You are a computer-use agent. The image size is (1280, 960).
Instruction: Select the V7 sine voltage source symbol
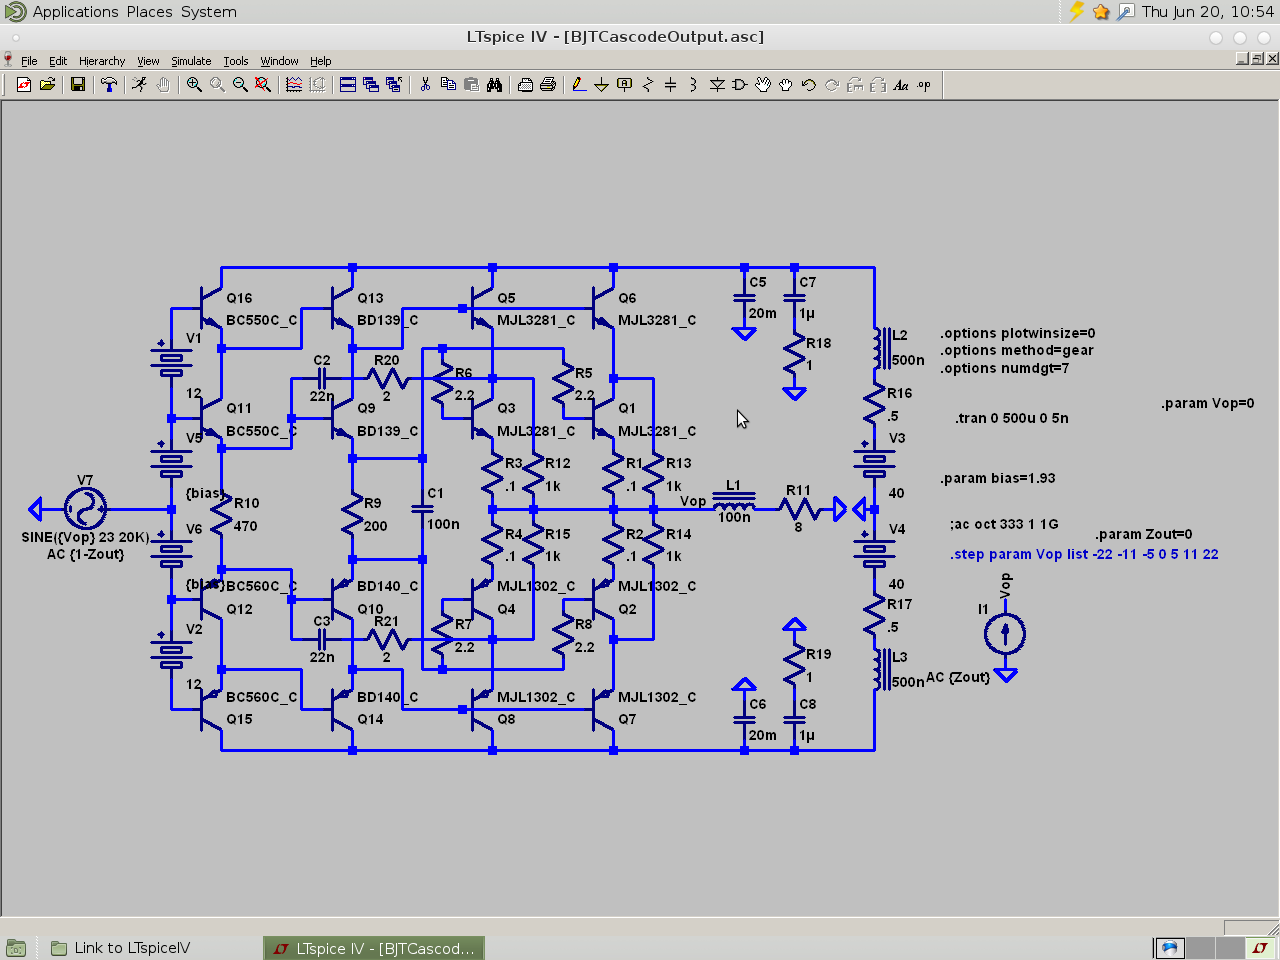pos(85,509)
